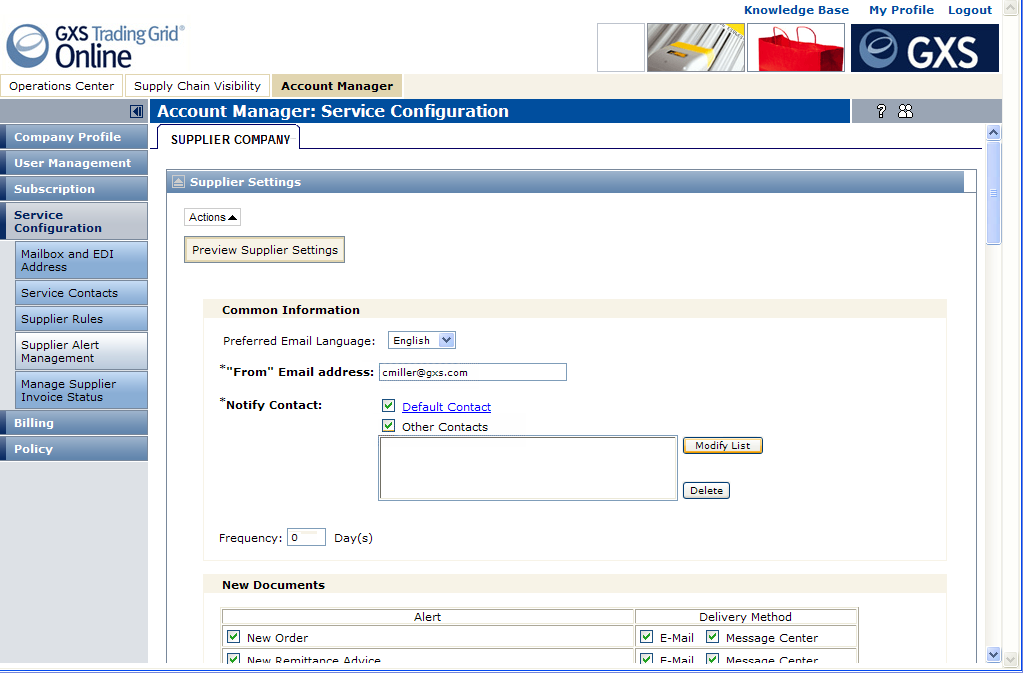Toggle the Other Contacts checkbox
Image resolution: width=1023 pixels, height=673 pixels.
[388, 426]
